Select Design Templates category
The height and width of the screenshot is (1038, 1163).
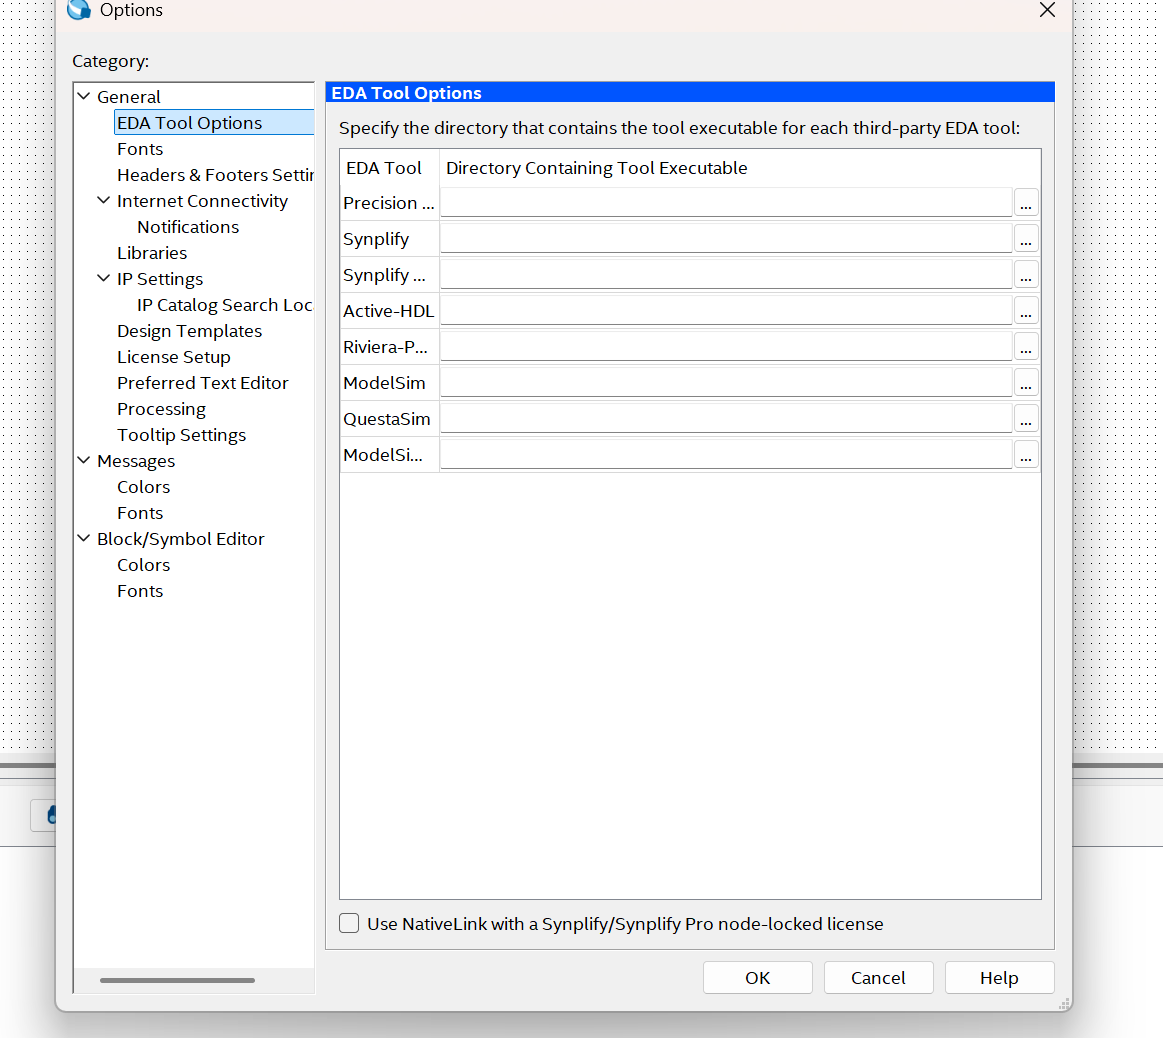(x=190, y=331)
